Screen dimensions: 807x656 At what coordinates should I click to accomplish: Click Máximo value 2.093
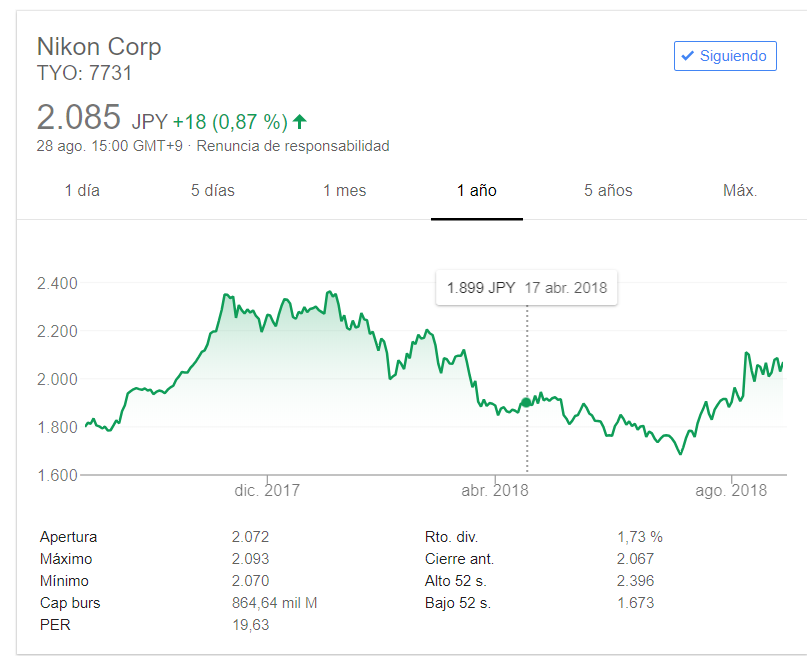(250, 559)
